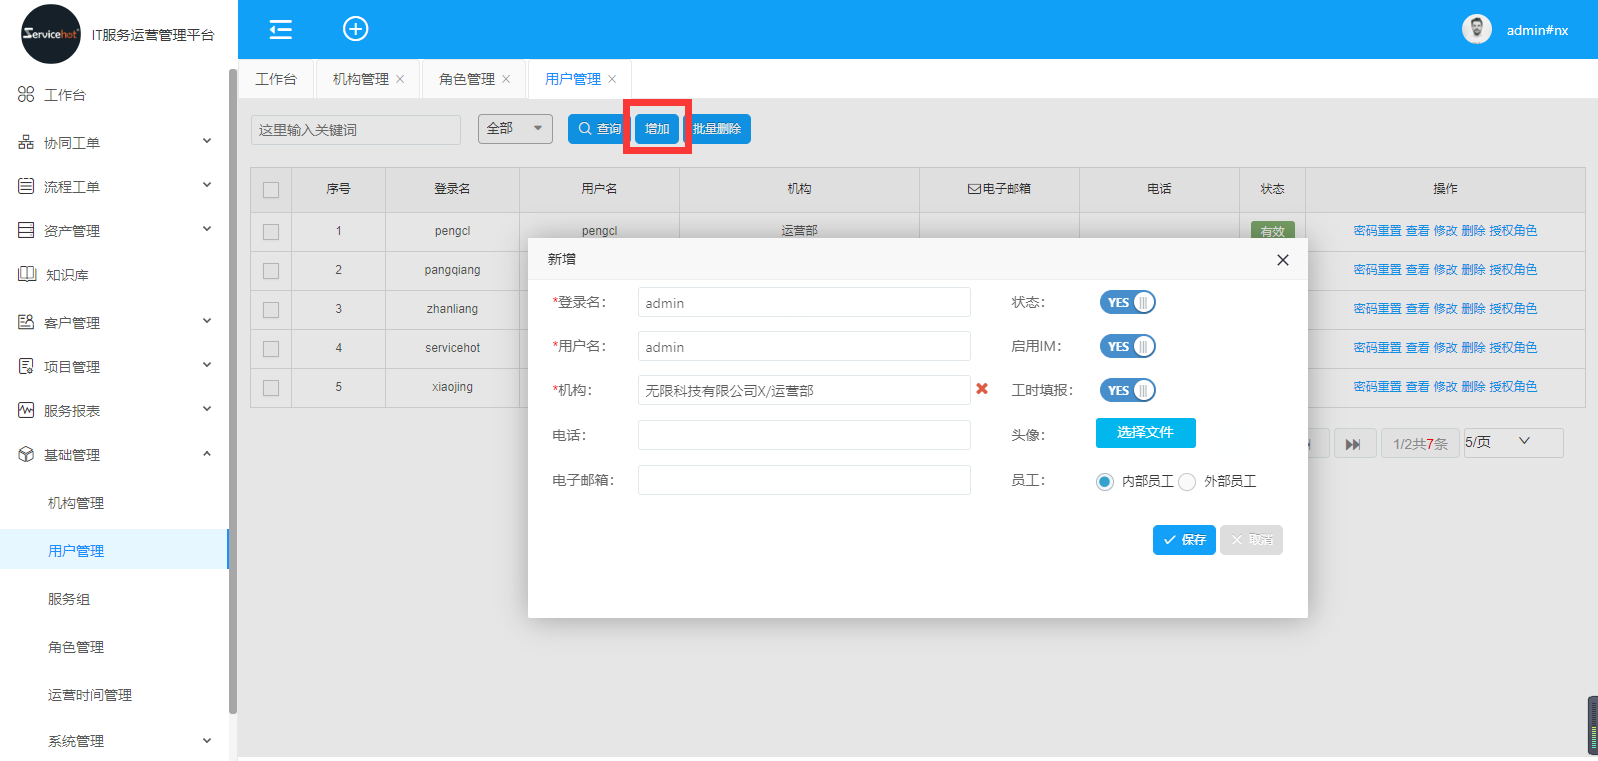The height and width of the screenshot is (761, 1598).
Task: Open the 全部 filter dropdown
Action: click(515, 129)
